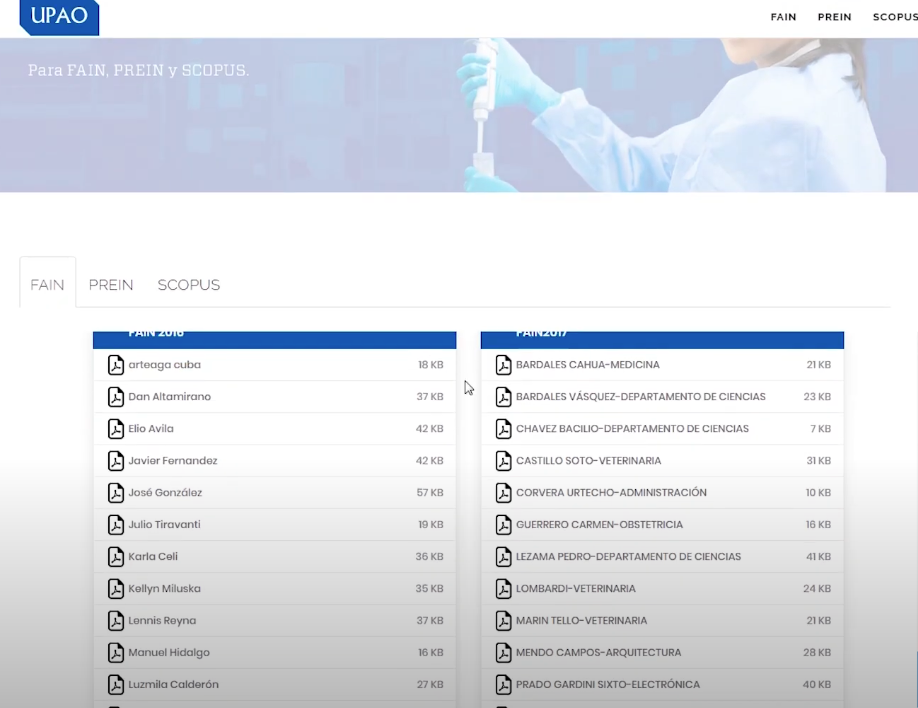Click PDF icon next to Karla Celi

(x=116, y=557)
